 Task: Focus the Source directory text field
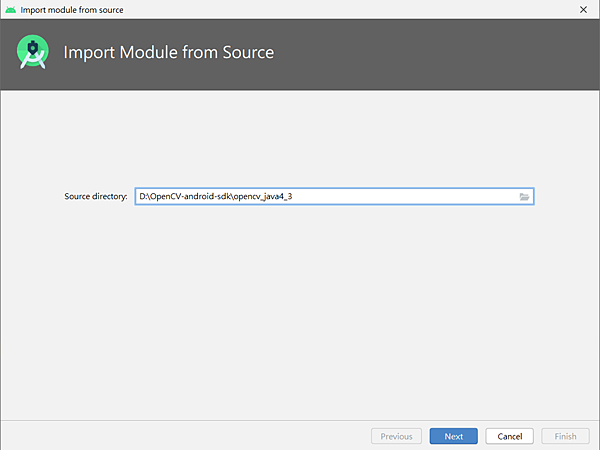tap(400, 197)
